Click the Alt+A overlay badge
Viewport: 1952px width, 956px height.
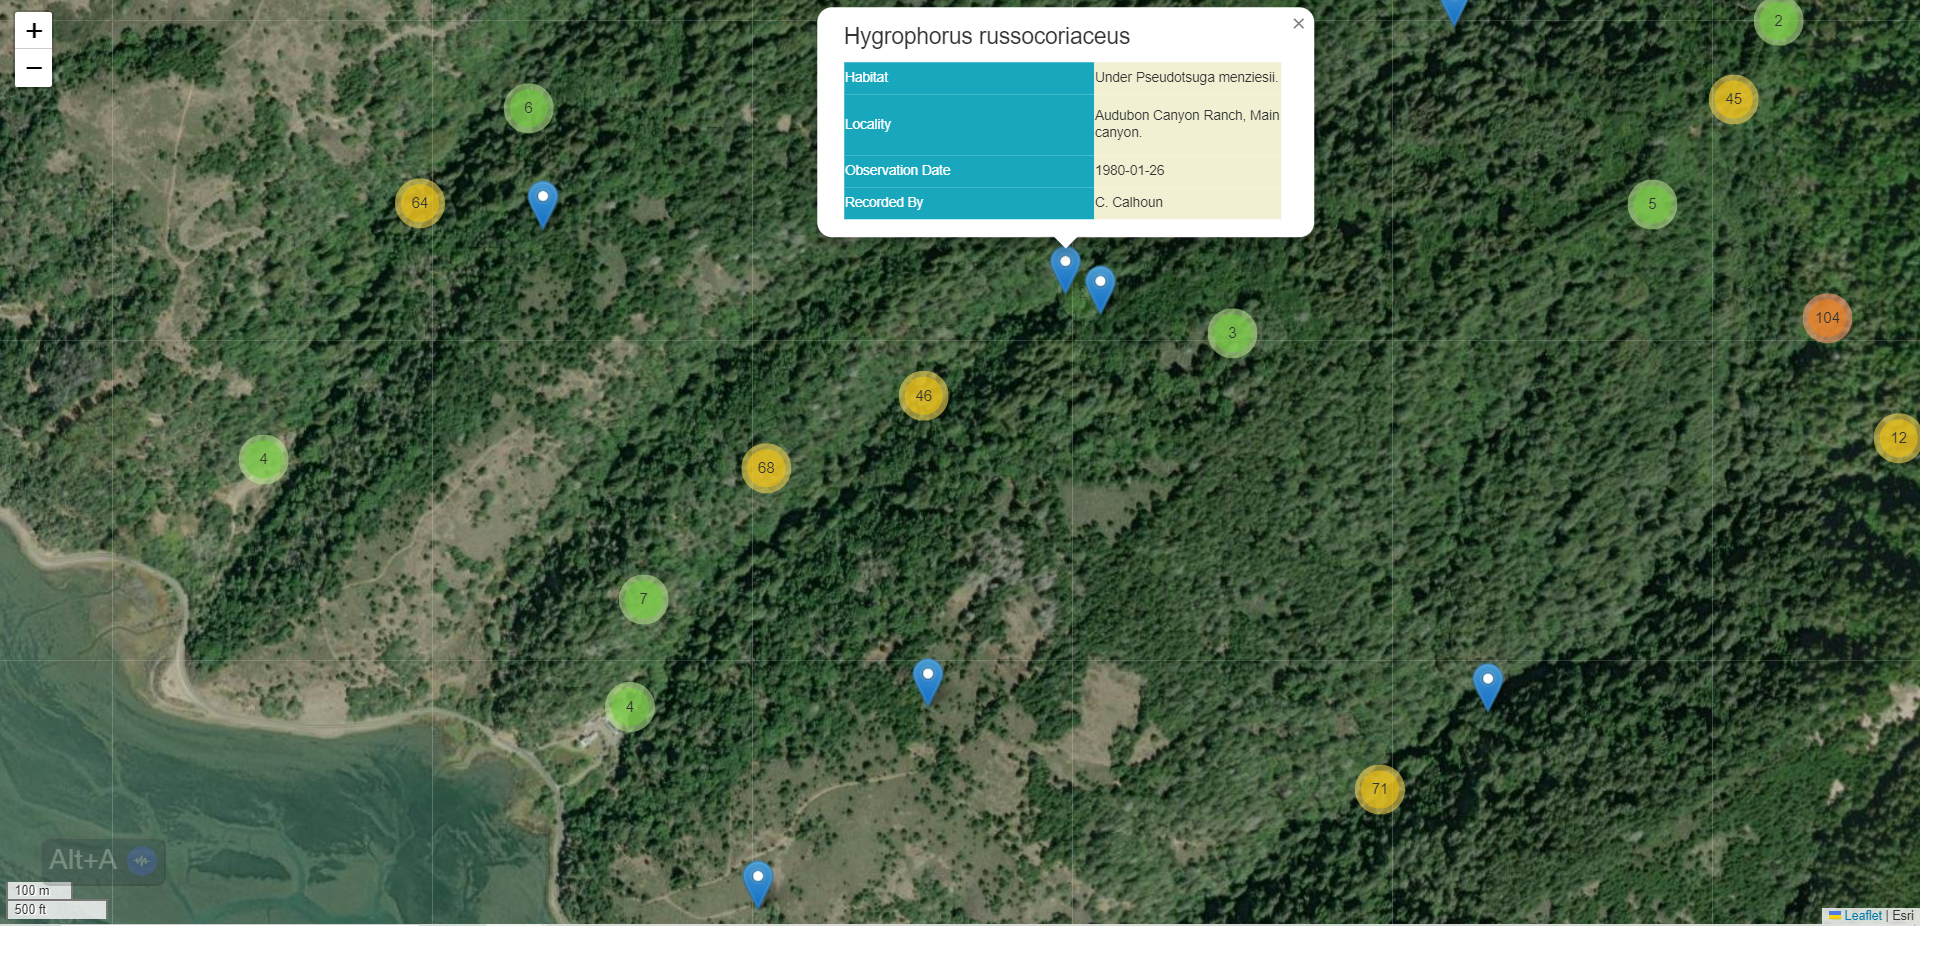tap(103, 860)
